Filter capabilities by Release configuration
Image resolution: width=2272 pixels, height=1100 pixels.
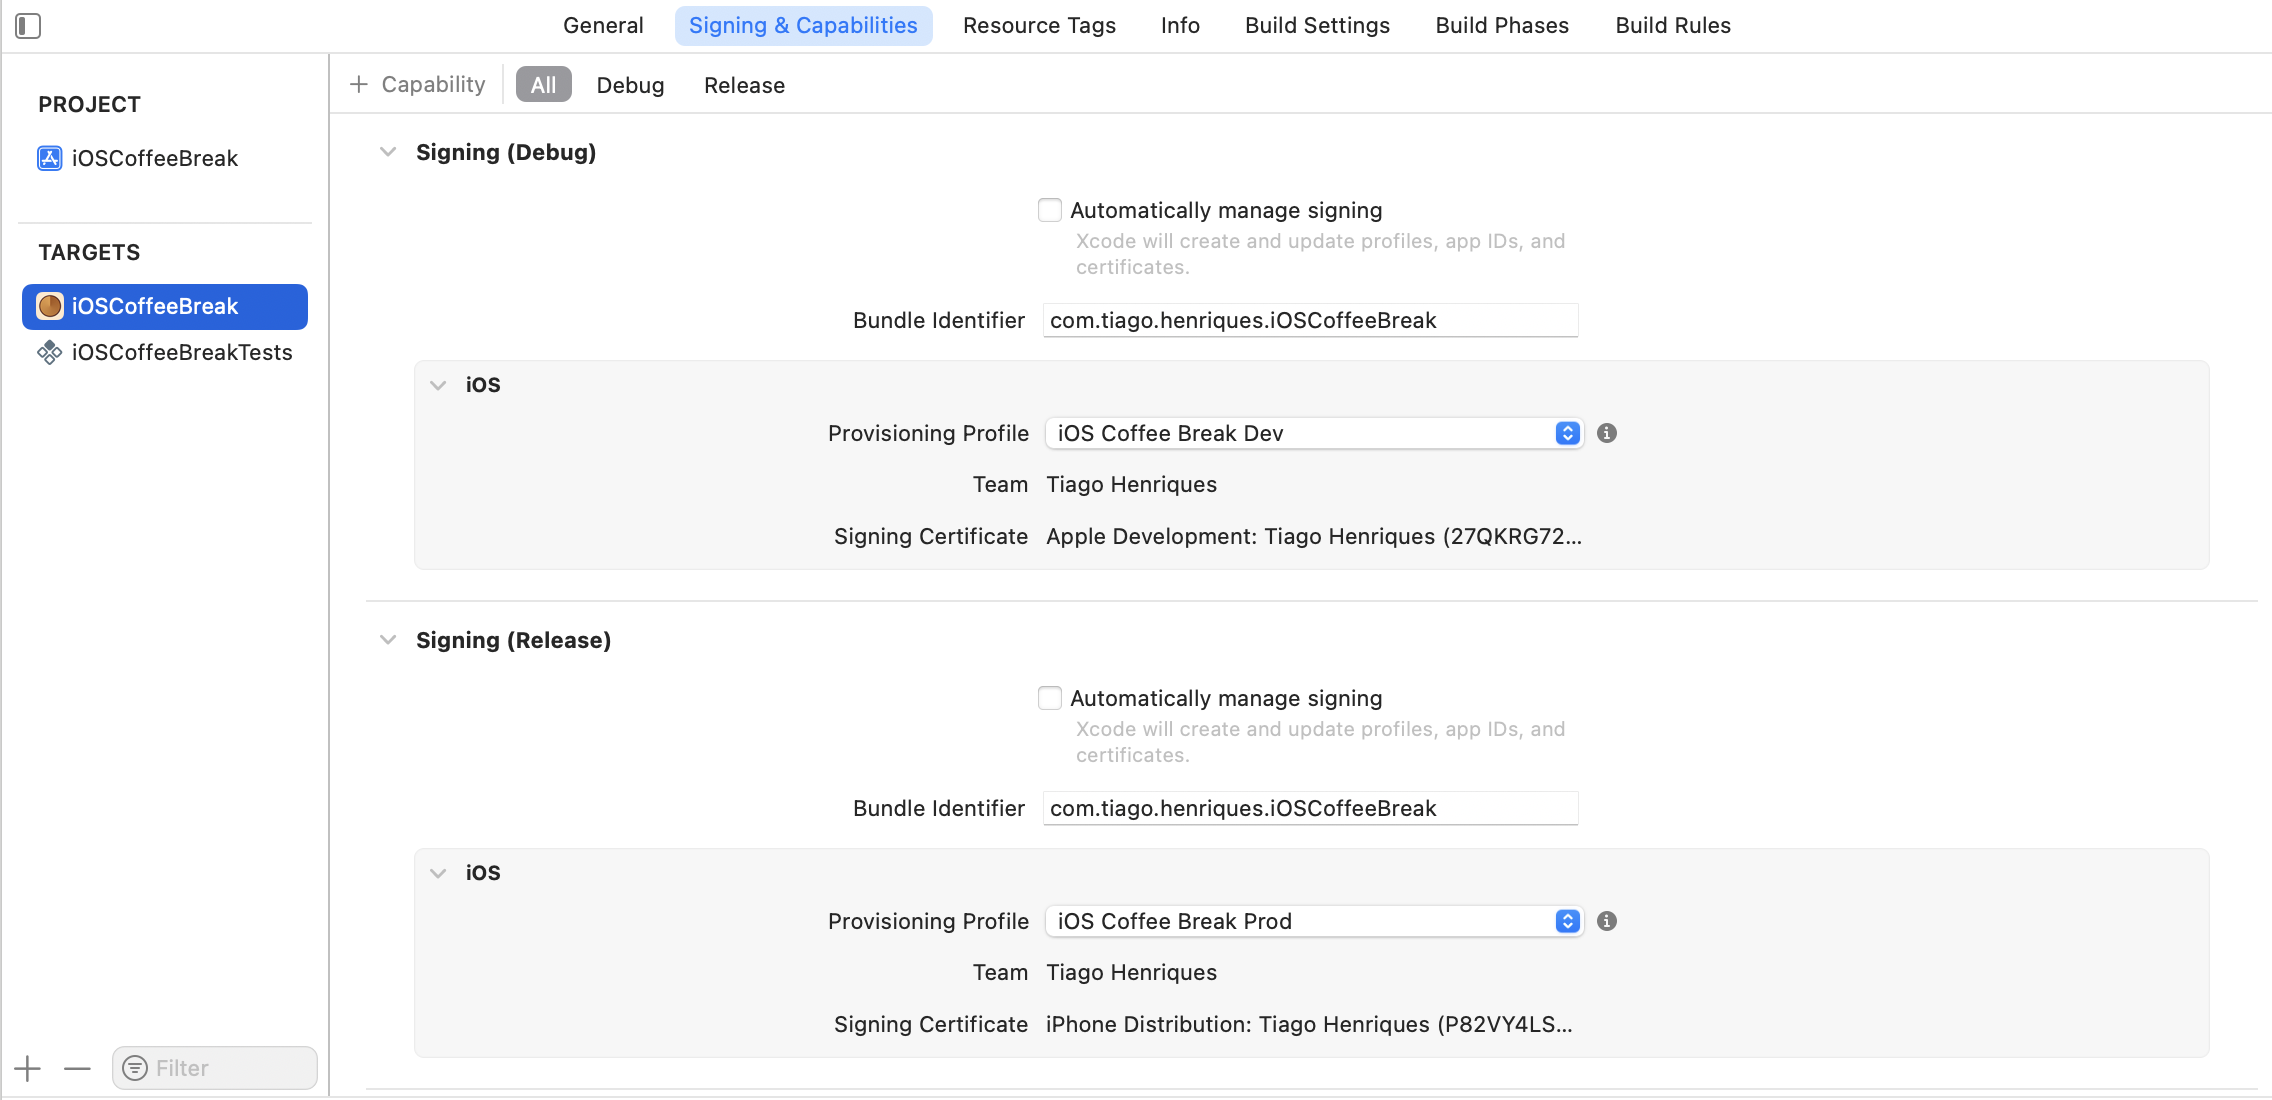point(744,85)
